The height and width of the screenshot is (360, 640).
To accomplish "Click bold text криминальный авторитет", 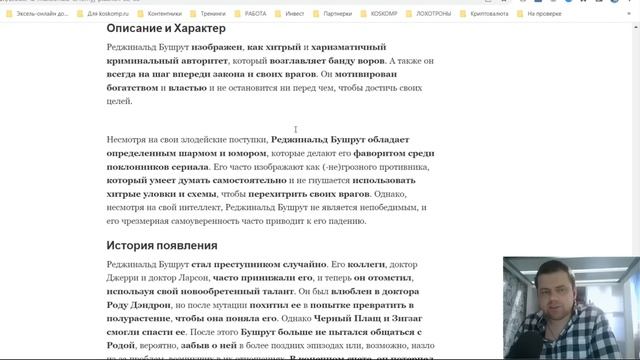I will [167, 61].
